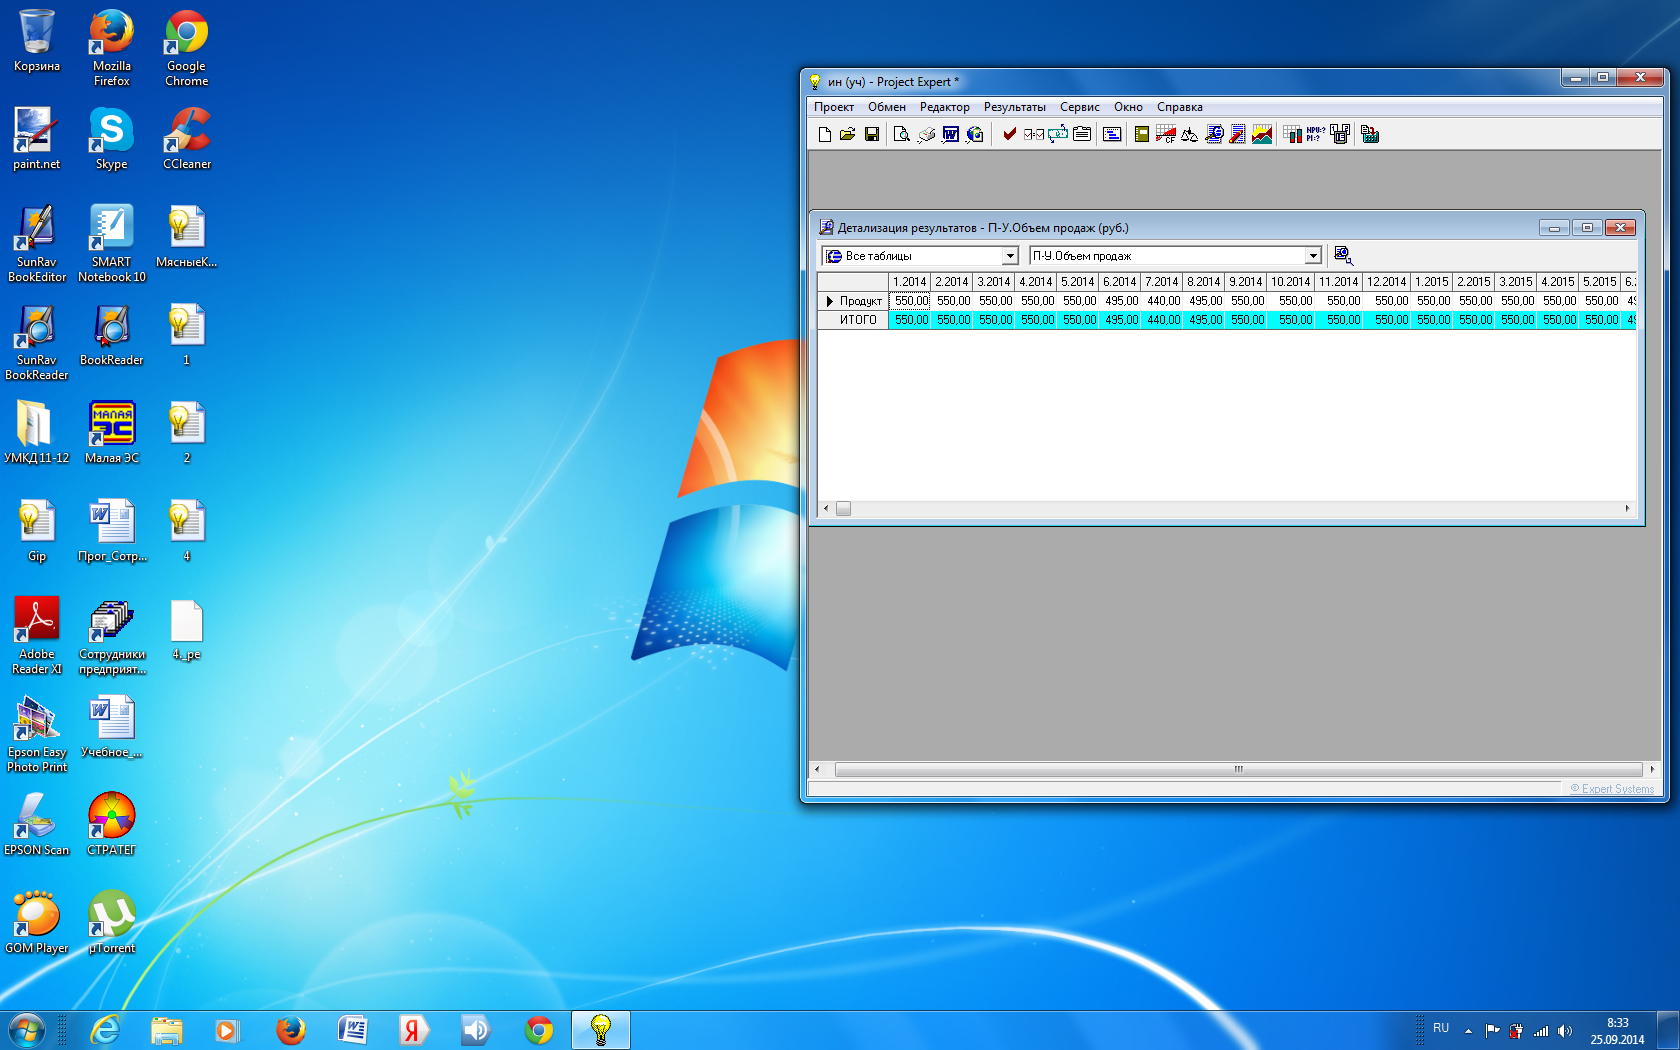The image size is (1680, 1050).
Task: Click the table horizontal scrollbar thumb
Action: pos(843,508)
